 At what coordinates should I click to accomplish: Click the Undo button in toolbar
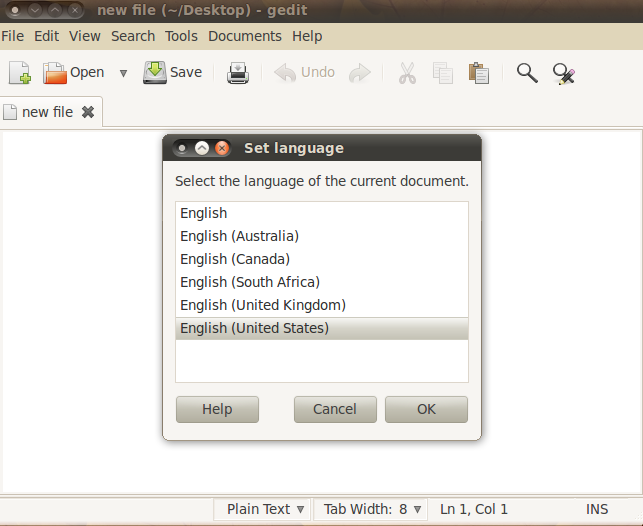[x=304, y=73]
